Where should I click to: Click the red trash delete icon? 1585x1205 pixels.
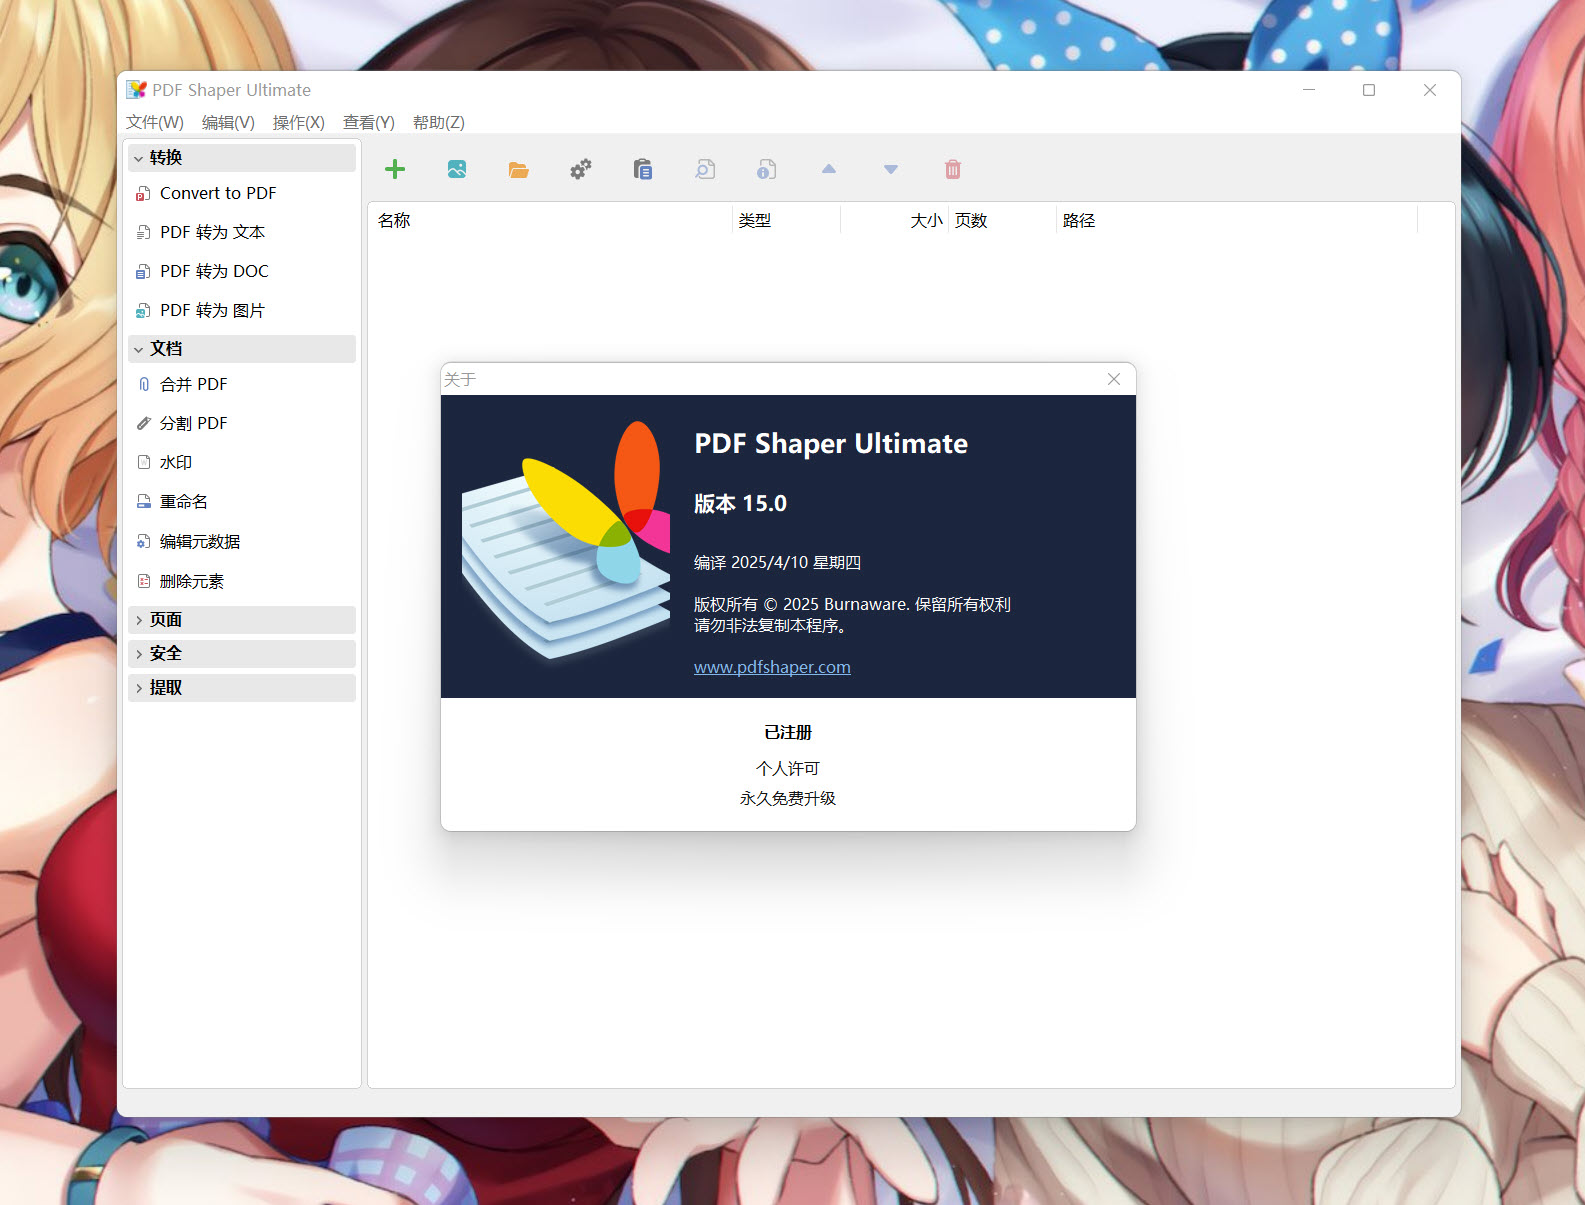tap(952, 169)
